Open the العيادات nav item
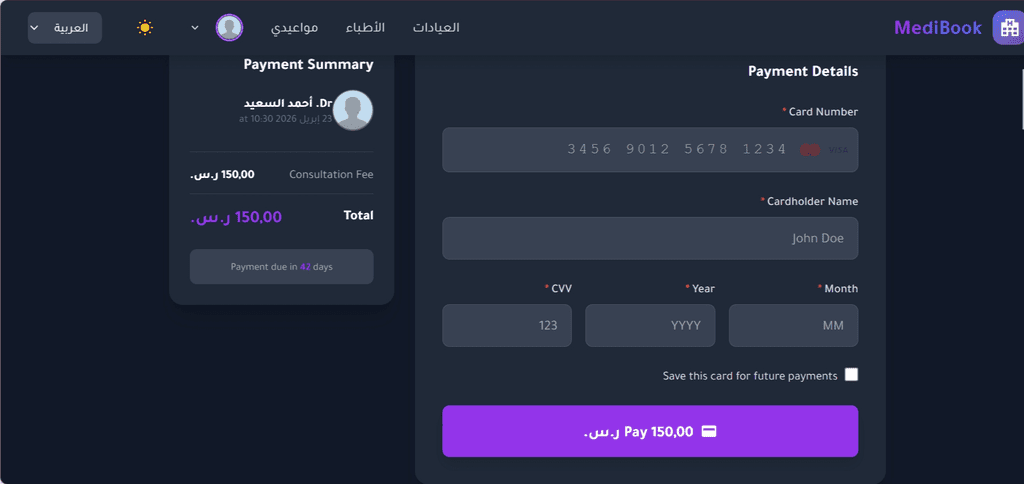1024x484 pixels. pyautogui.click(x=436, y=28)
